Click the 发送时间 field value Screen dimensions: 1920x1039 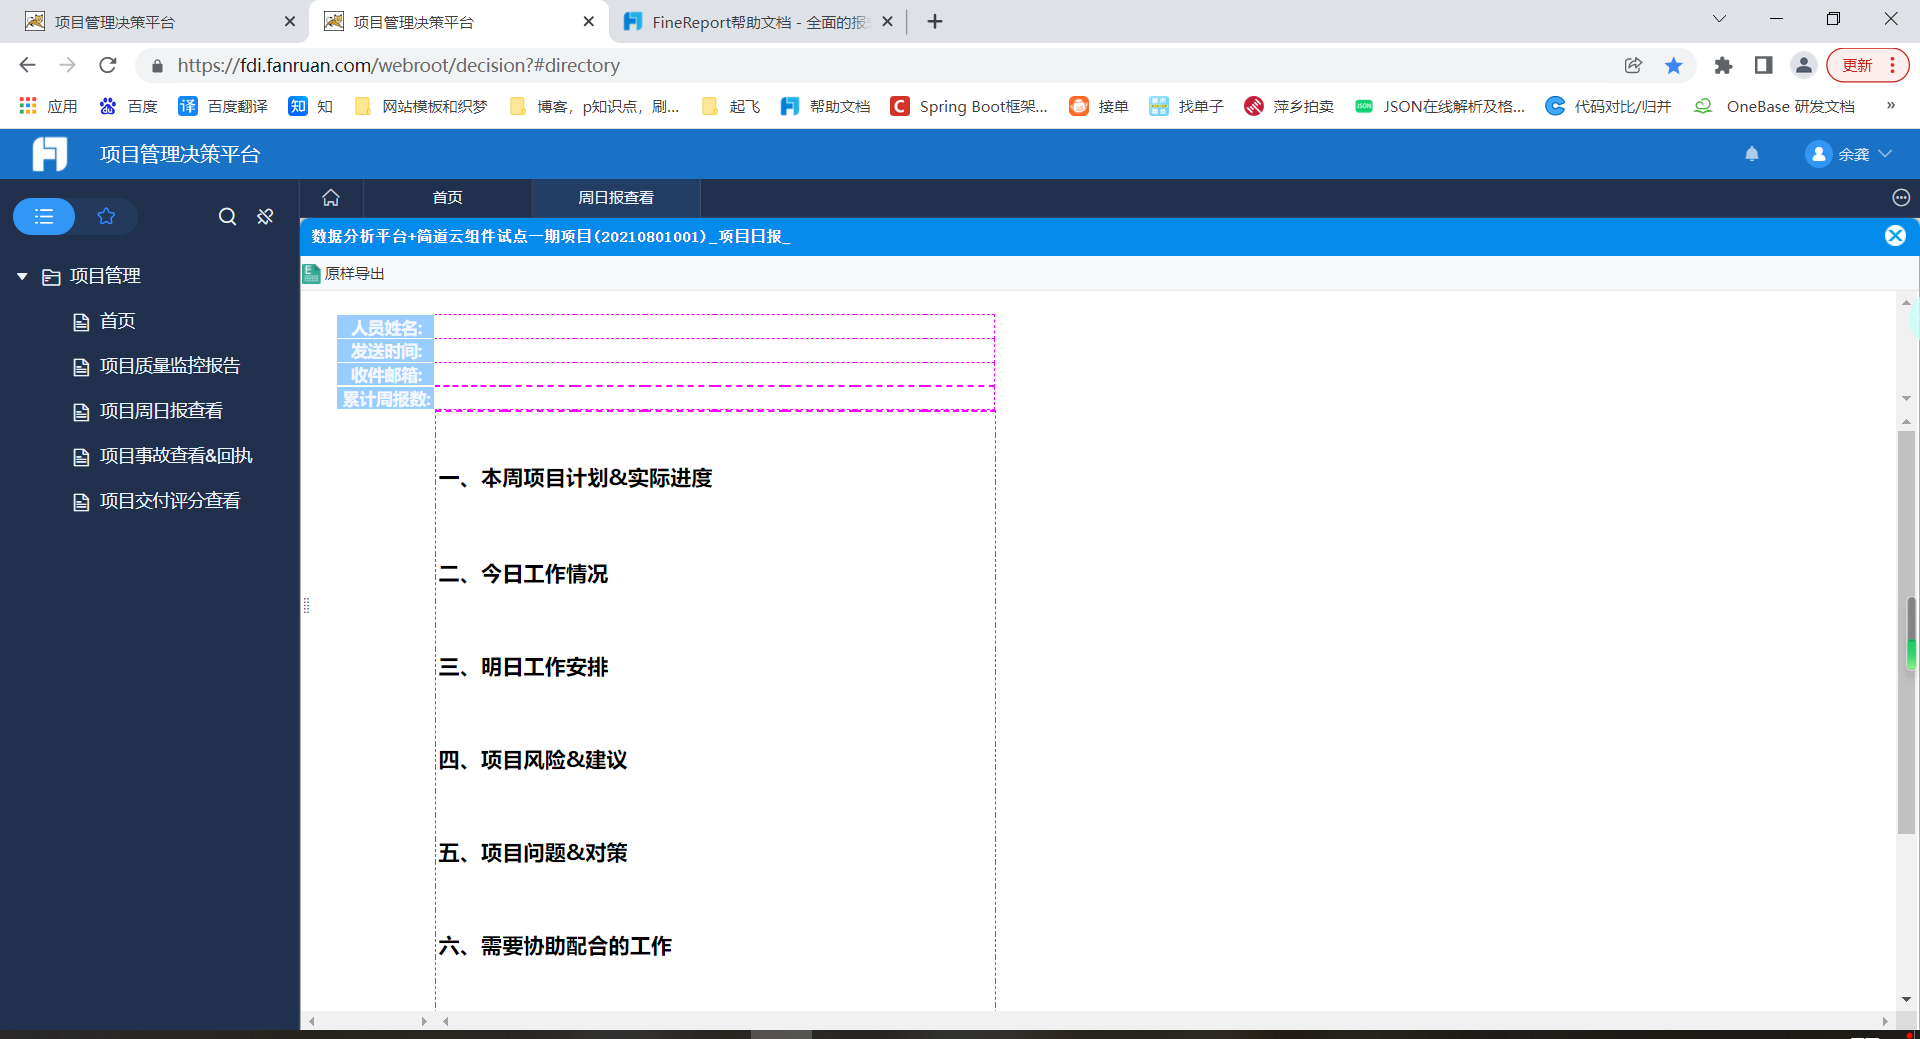pyautogui.click(x=714, y=351)
